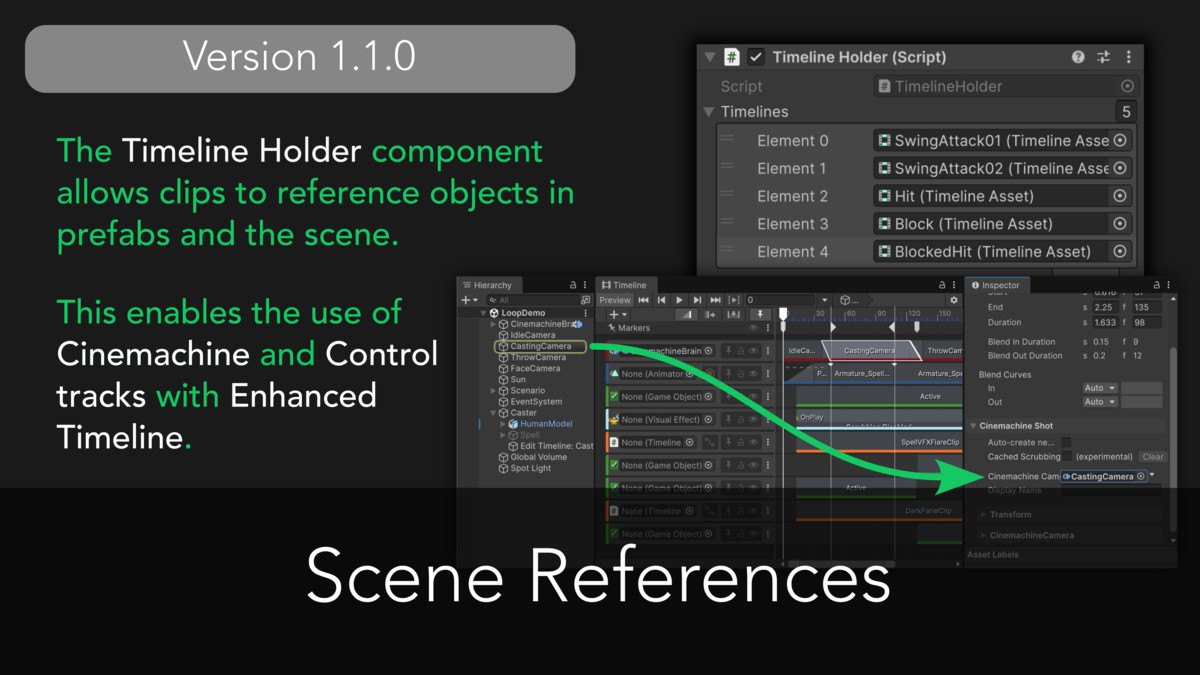Click the Timeline Preview button

pyautogui.click(x=615, y=300)
